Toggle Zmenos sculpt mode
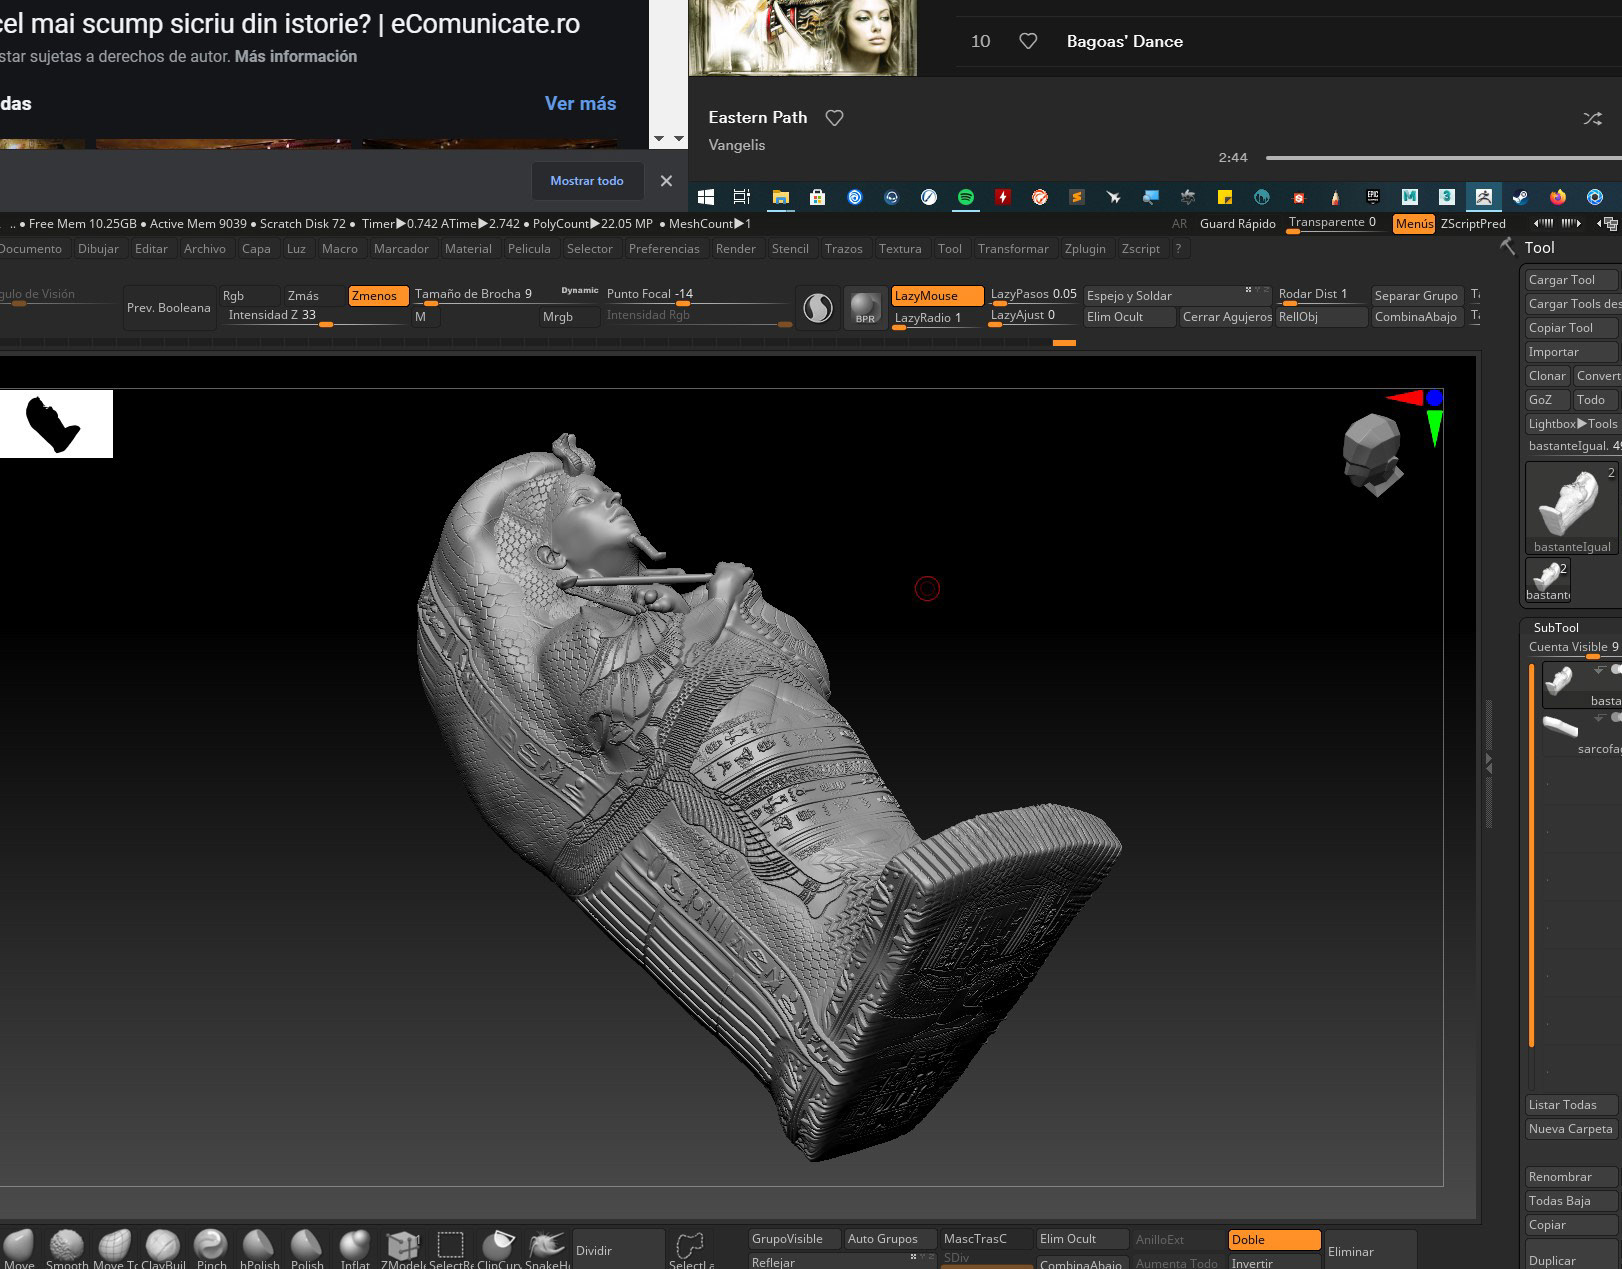 pyautogui.click(x=377, y=296)
